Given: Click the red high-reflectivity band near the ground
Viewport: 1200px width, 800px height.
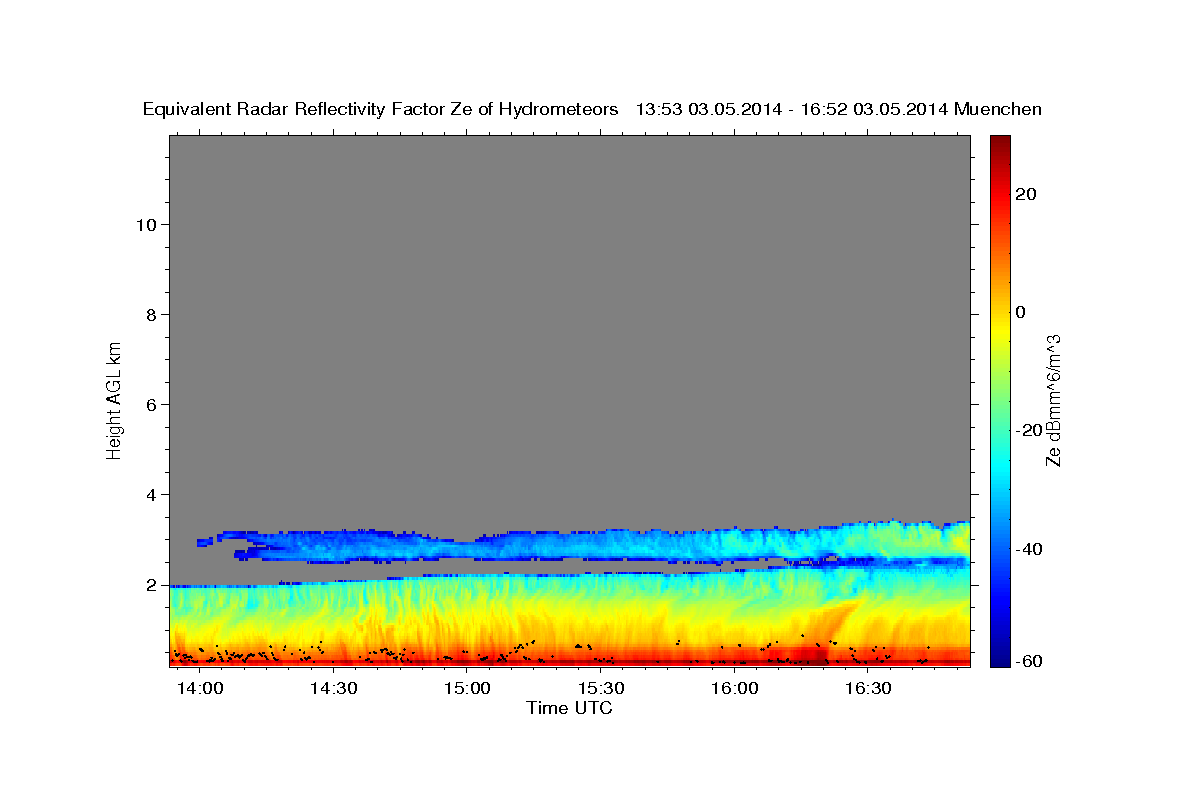Looking at the screenshot, I should [569, 660].
